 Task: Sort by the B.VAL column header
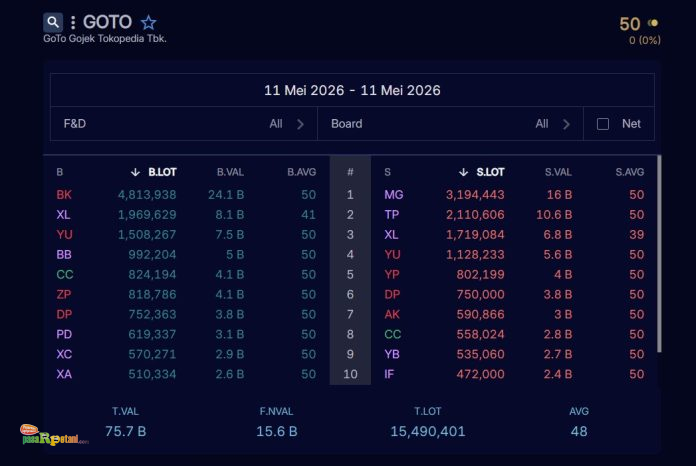pos(230,172)
